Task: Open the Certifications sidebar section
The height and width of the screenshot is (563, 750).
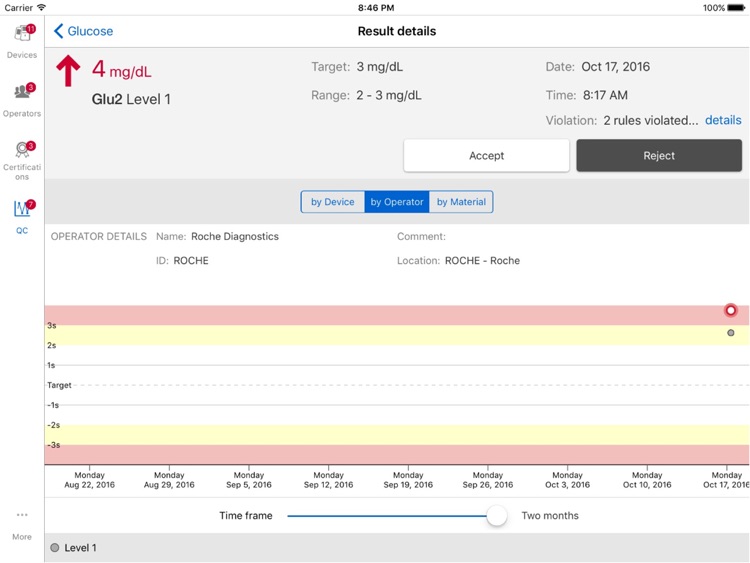Action: click(x=22, y=161)
